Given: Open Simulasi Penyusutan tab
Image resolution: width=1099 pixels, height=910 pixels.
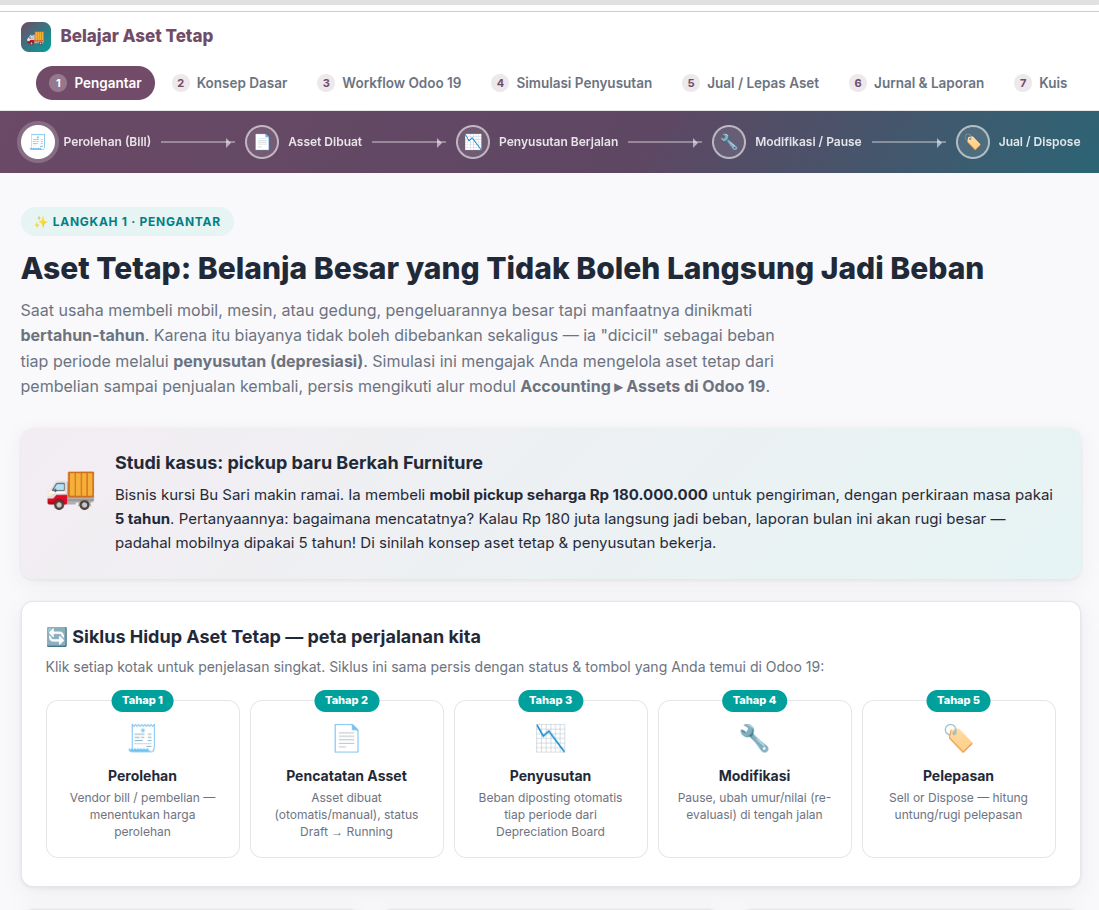Looking at the screenshot, I should 572,83.
